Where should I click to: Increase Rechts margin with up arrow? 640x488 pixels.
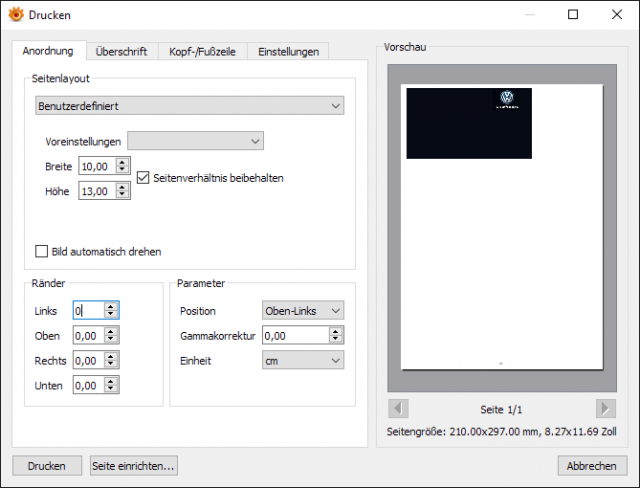(111, 356)
